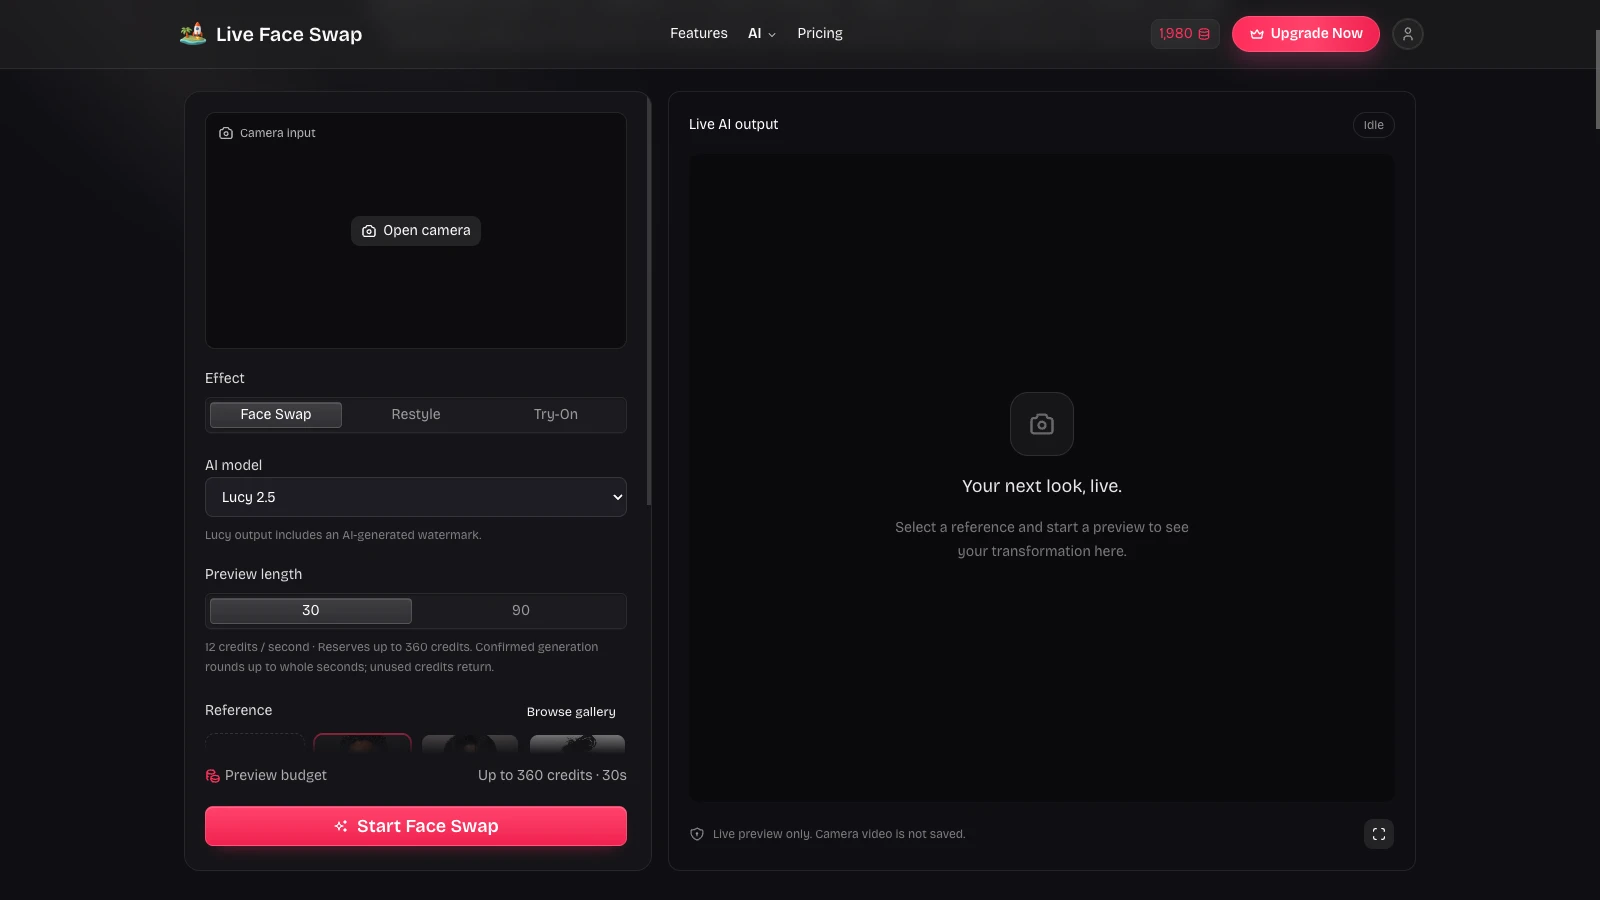Set preview length to 90
The width and height of the screenshot is (1600, 900).
click(521, 611)
